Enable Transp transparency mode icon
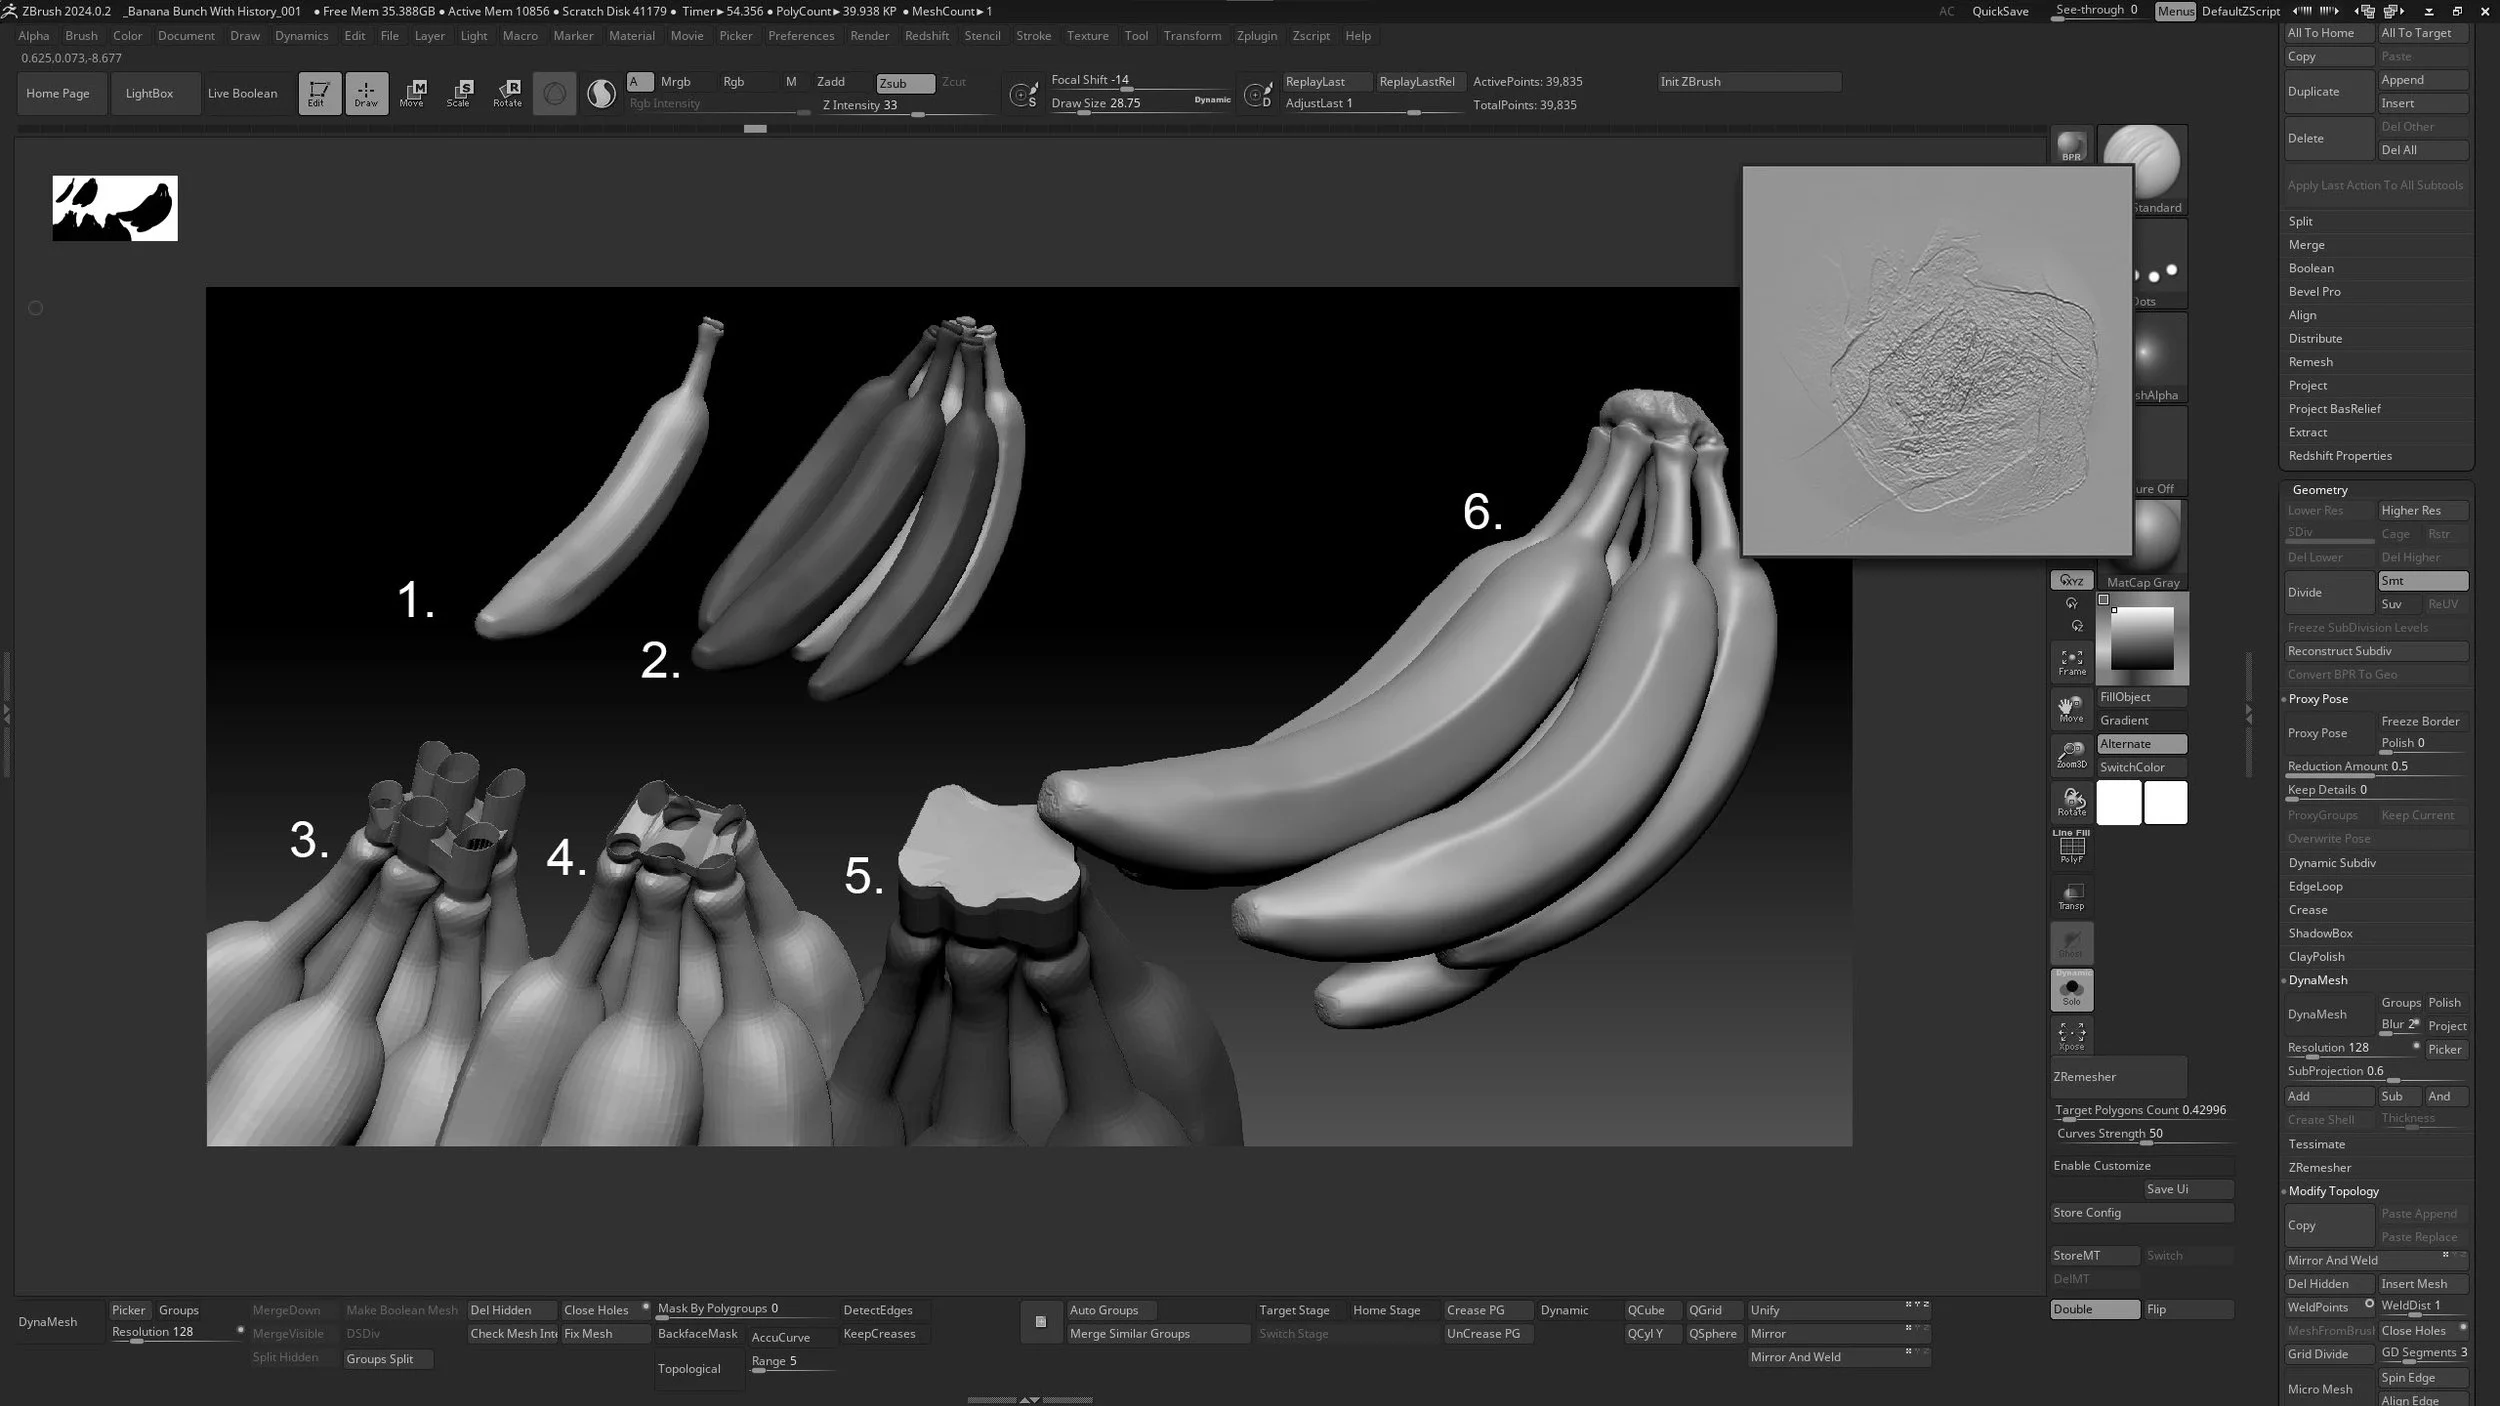The height and width of the screenshot is (1406, 2500). pos(2071,896)
